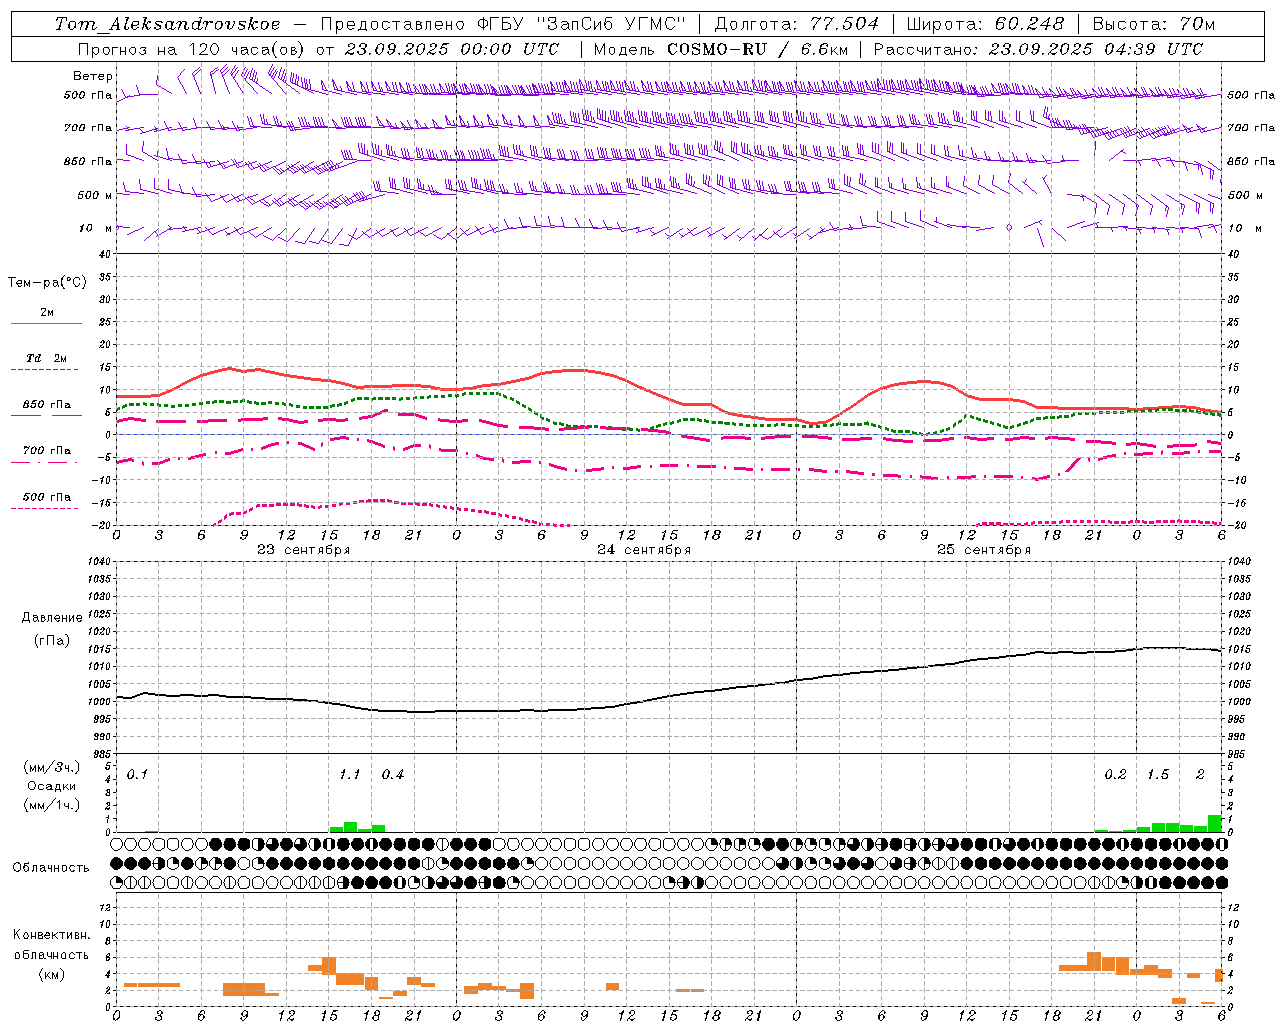Viewport: 1280px width, 1024px height.
Task: Click the 'Облачность' cloud cover label
Action: tap(51, 868)
